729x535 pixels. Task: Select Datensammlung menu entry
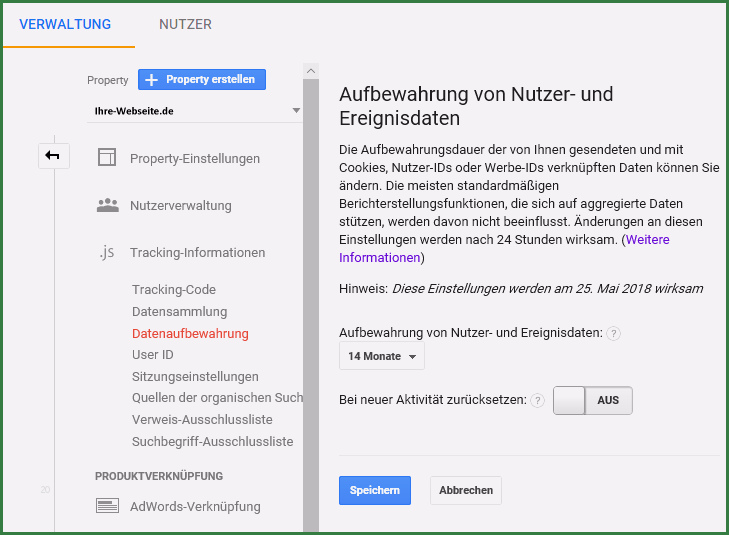click(x=180, y=312)
